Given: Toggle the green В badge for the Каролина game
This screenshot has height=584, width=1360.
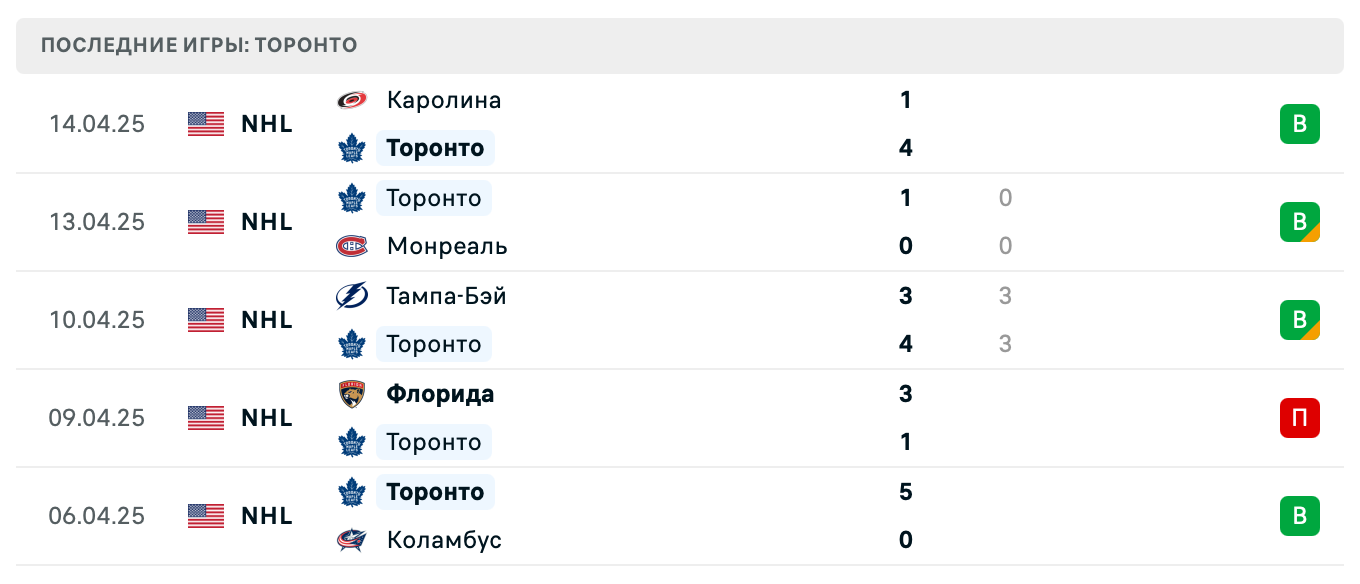Looking at the screenshot, I should tap(1301, 124).
